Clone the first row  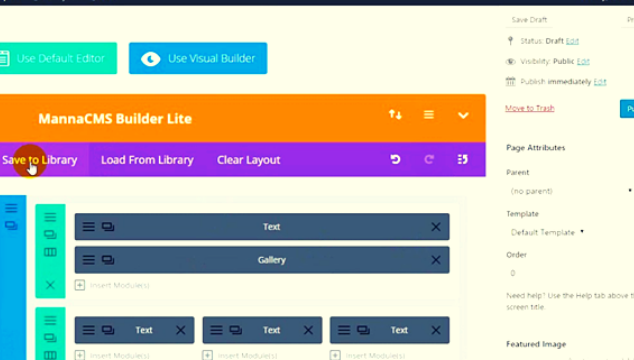pyautogui.click(x=50, y=235)
